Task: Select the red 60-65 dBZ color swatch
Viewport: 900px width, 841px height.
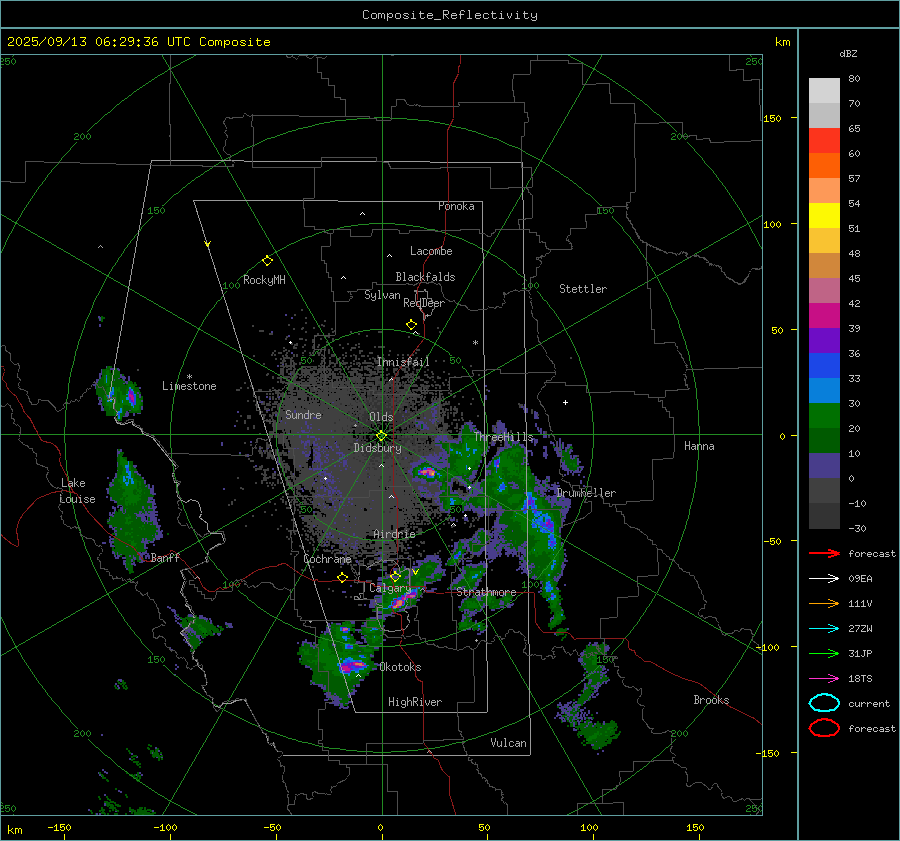Action: point(824,141)
